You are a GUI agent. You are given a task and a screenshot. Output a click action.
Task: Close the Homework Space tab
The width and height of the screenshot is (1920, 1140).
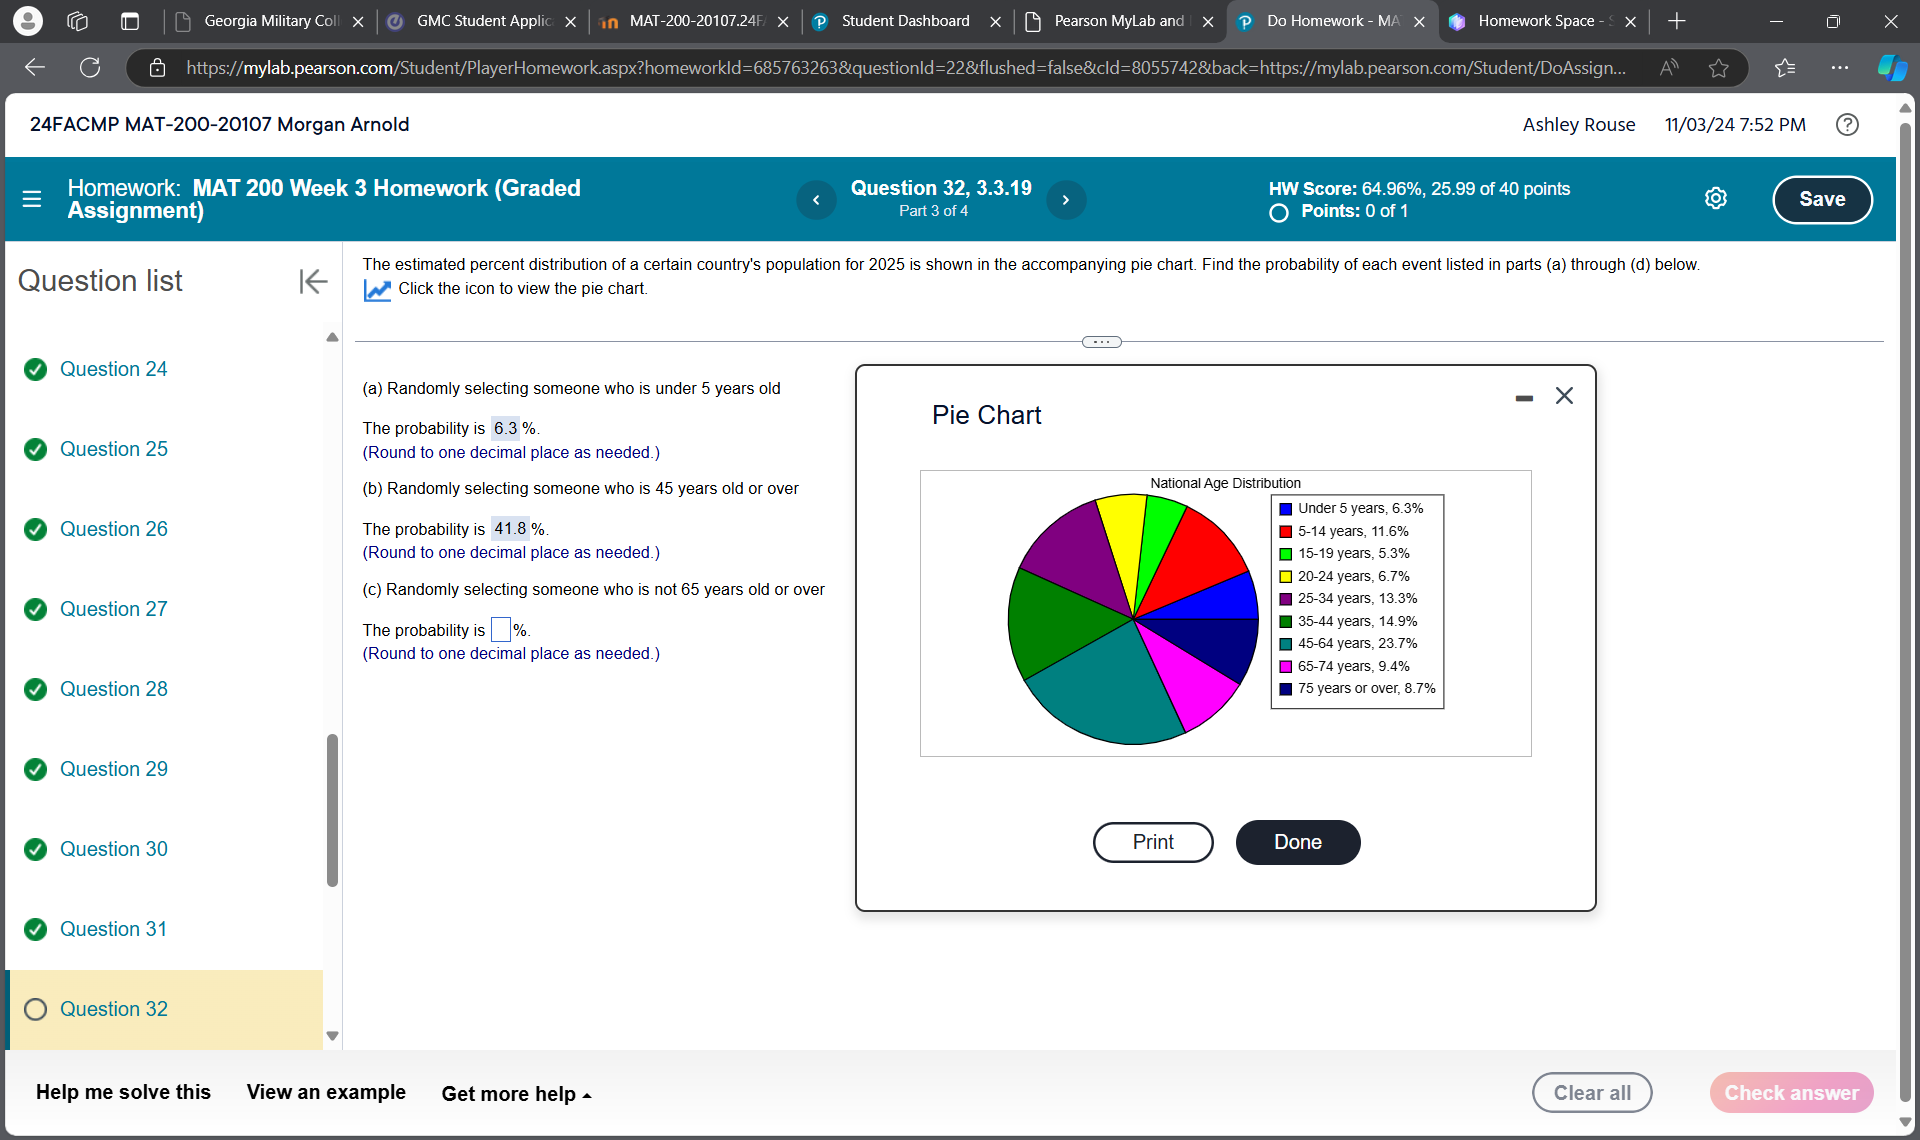[1631, 21]
